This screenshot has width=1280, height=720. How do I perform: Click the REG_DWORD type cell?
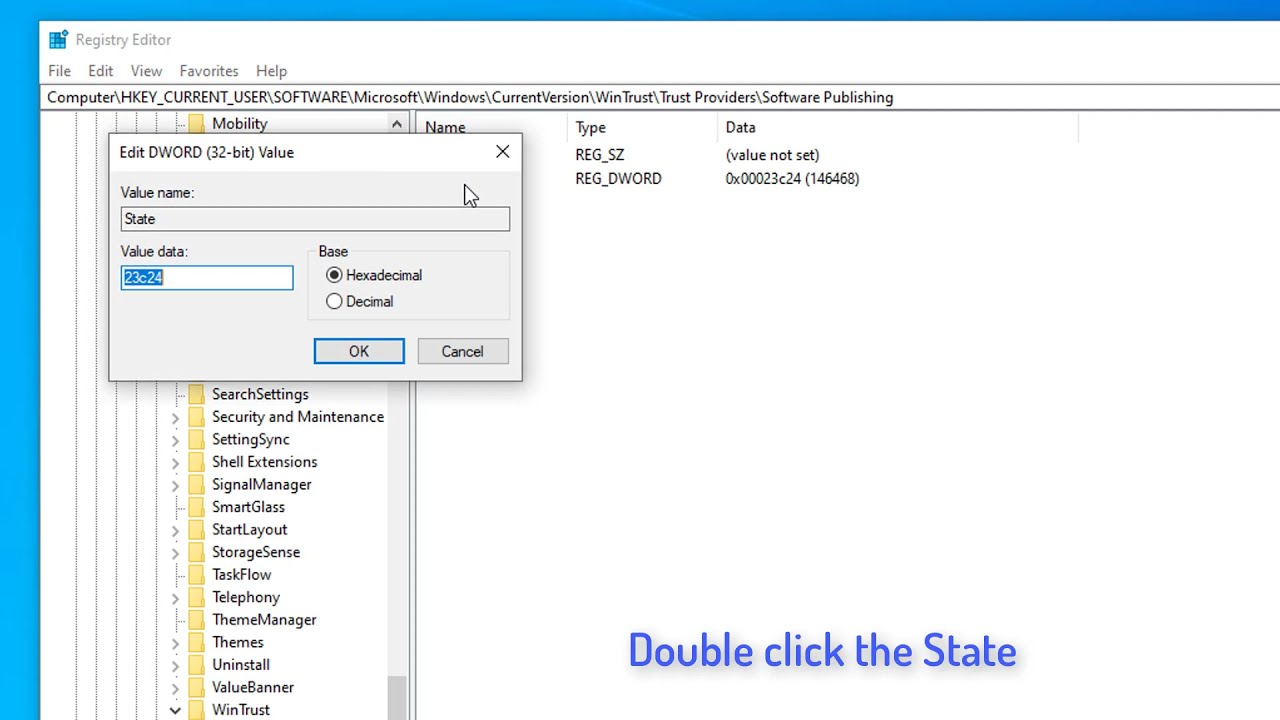pyautogui.click(x=618, y=178)
